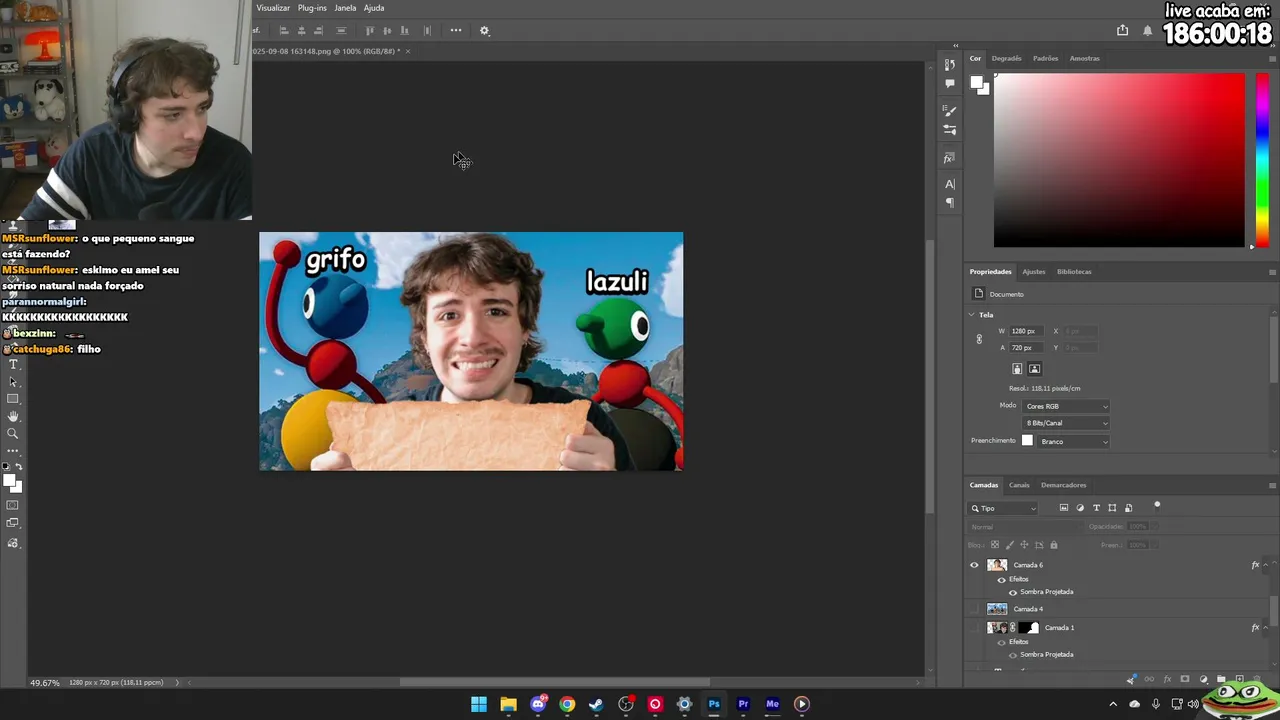Create new group folder icon

[x=1221, y=680]
